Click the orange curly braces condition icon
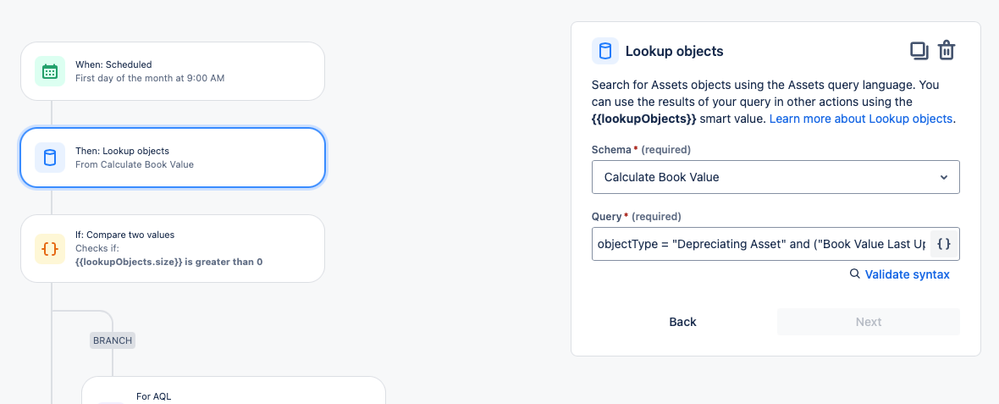Viewport: 999px width, 404px height. 50,249
